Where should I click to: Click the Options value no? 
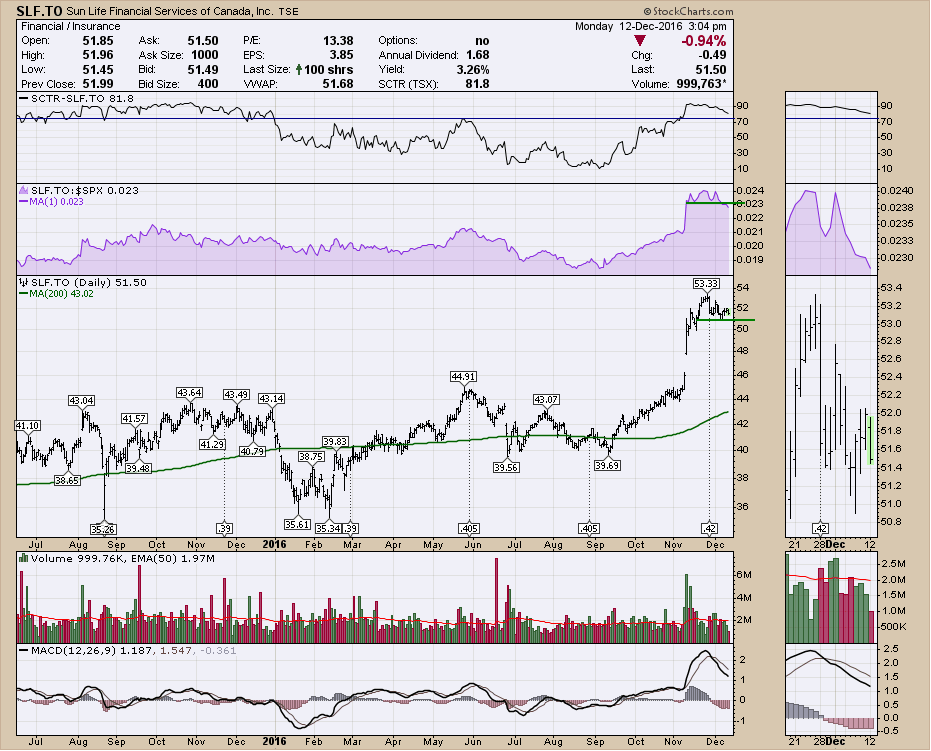482,40
